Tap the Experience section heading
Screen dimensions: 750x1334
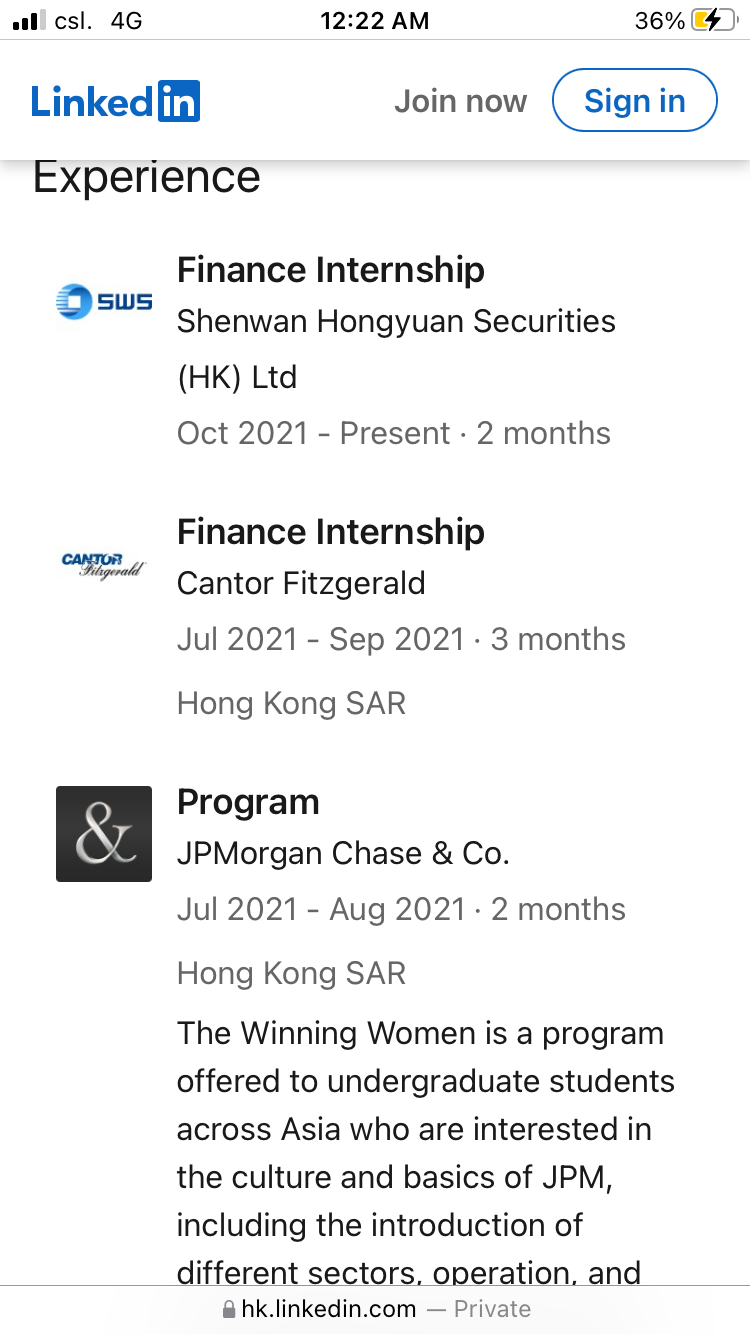(147, 177)
